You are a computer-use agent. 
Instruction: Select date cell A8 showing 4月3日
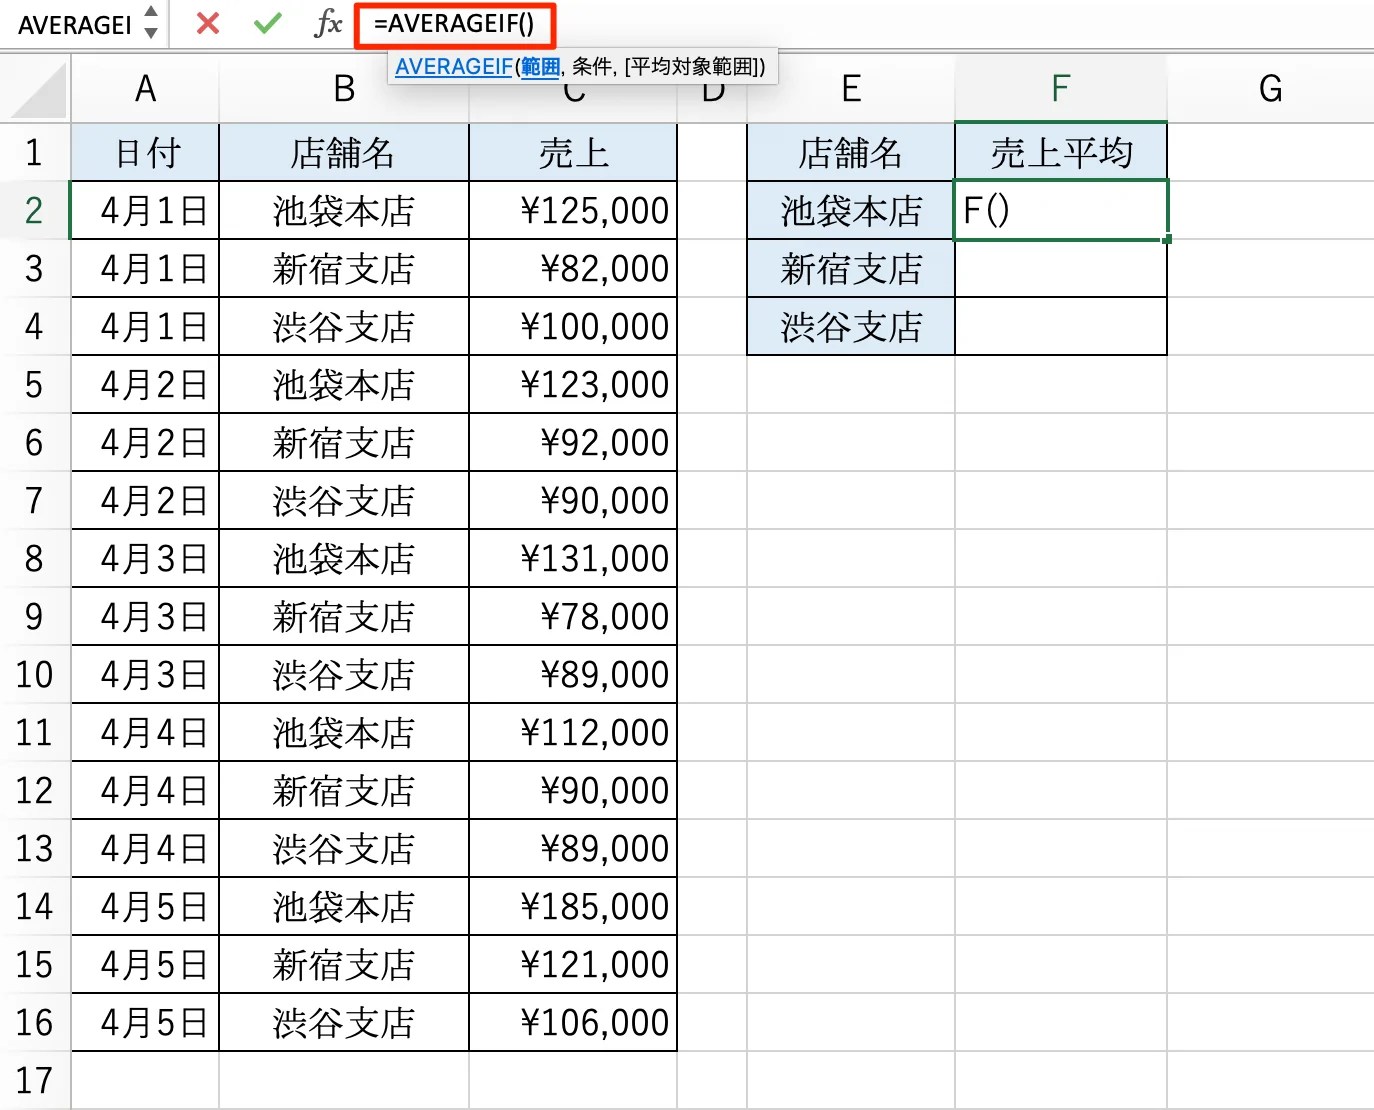[145, 559]
